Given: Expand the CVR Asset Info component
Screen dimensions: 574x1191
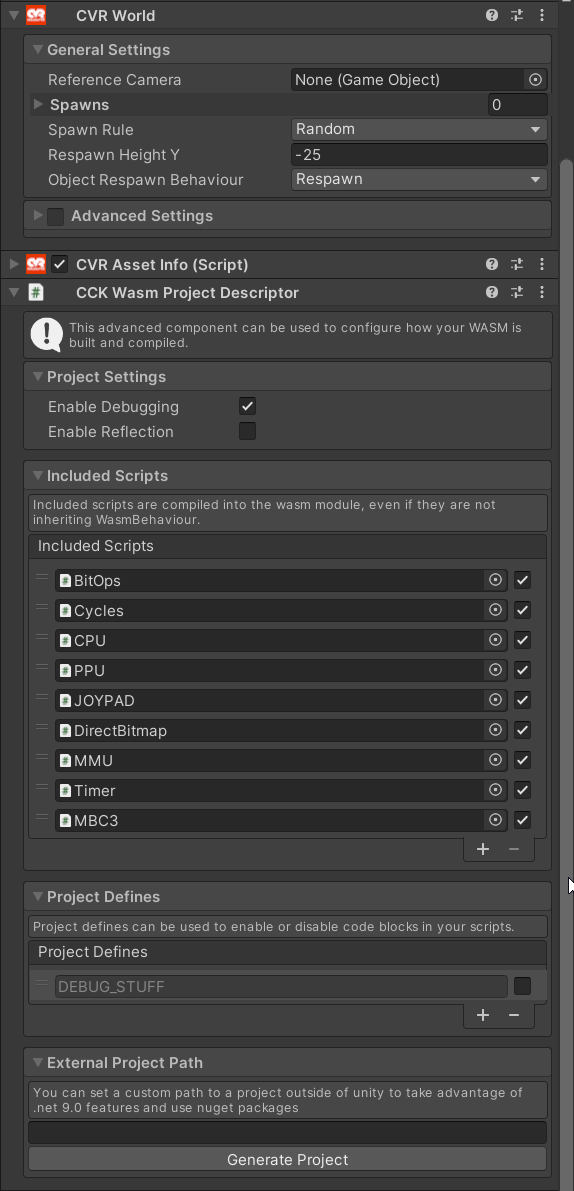Looking at the screenshot, I should pyautogui.click(x=14, y=264).
